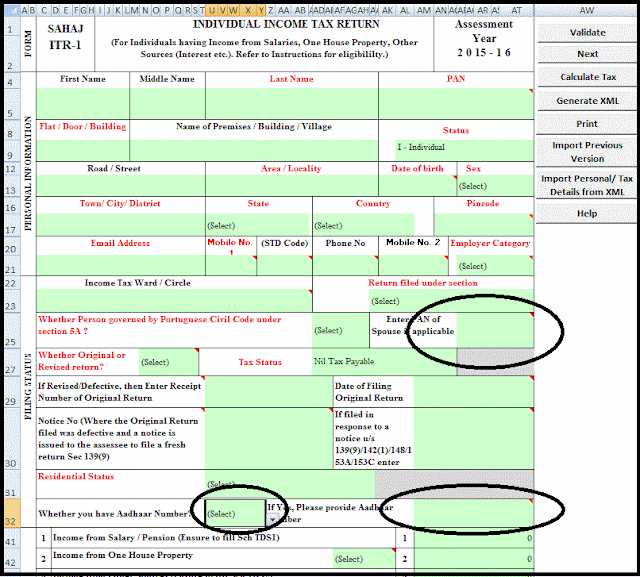This screenshot has width=640, height=577.
Task: Click the Print button
Action: click(x=587, y=124)
